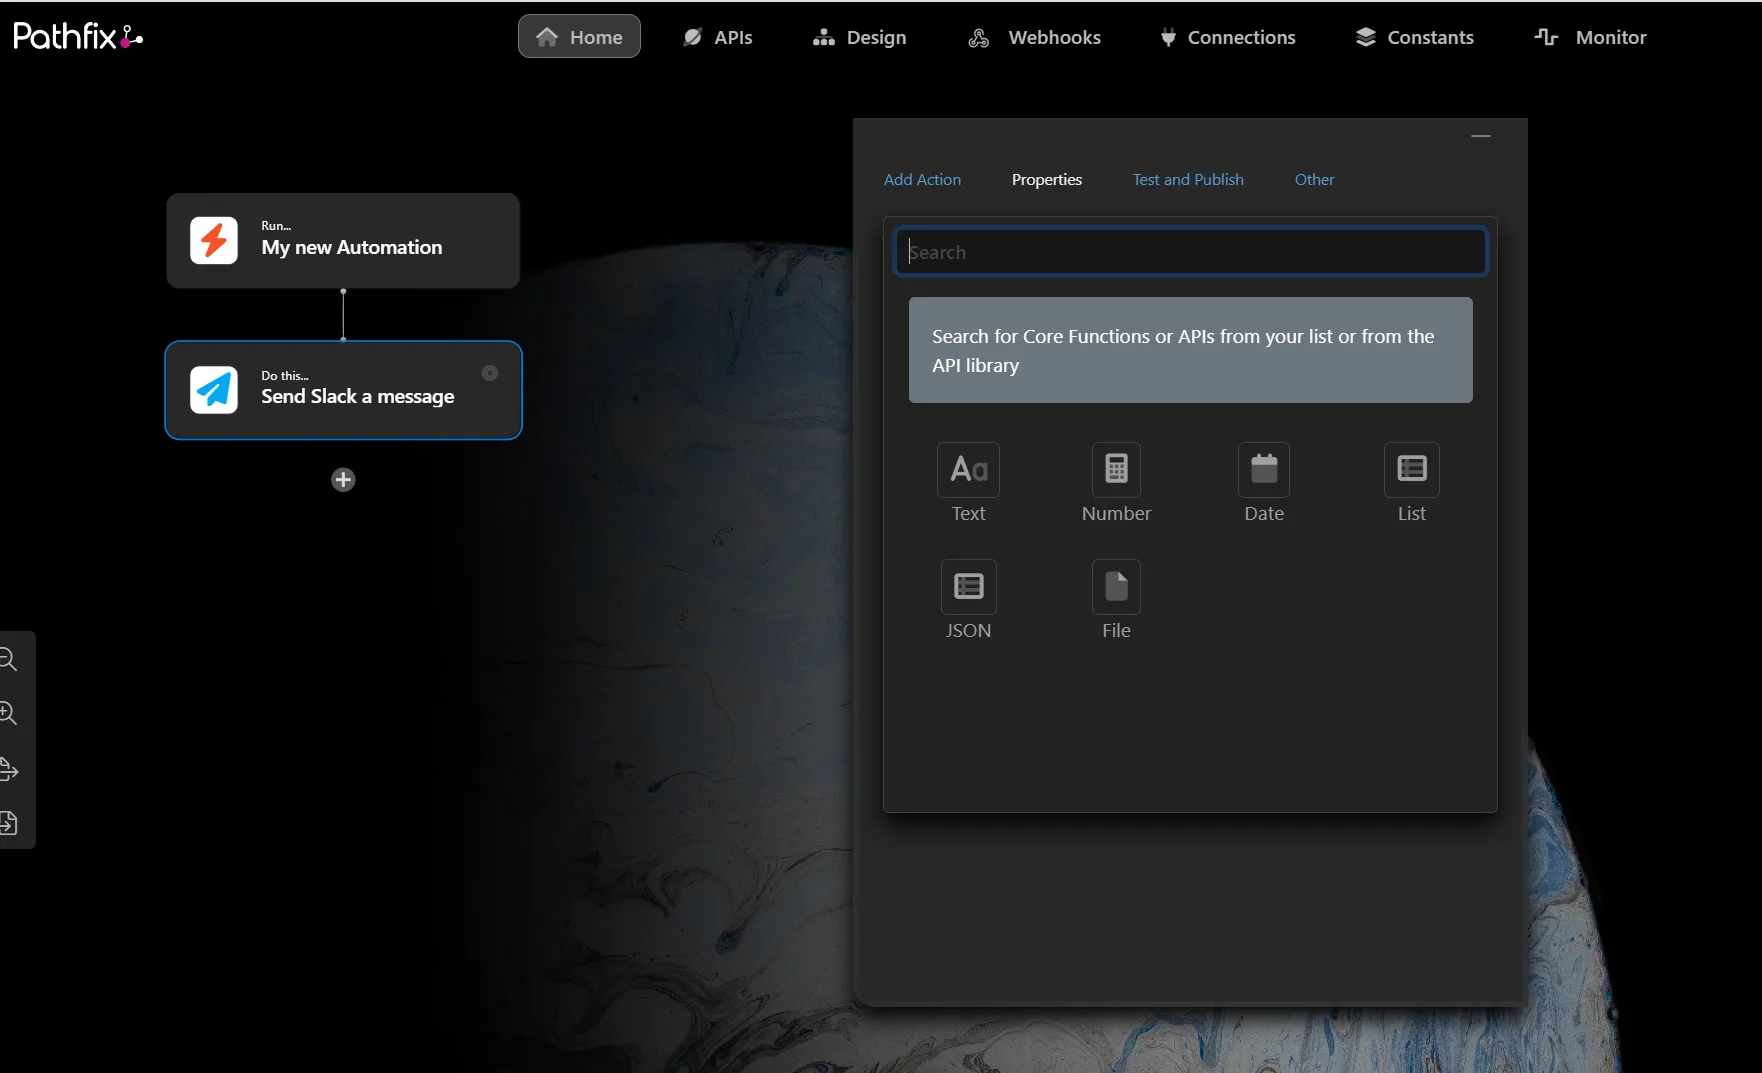Choose the Text core function
This screenshot has height=1073, width=1762.
(x=968, y=484)
